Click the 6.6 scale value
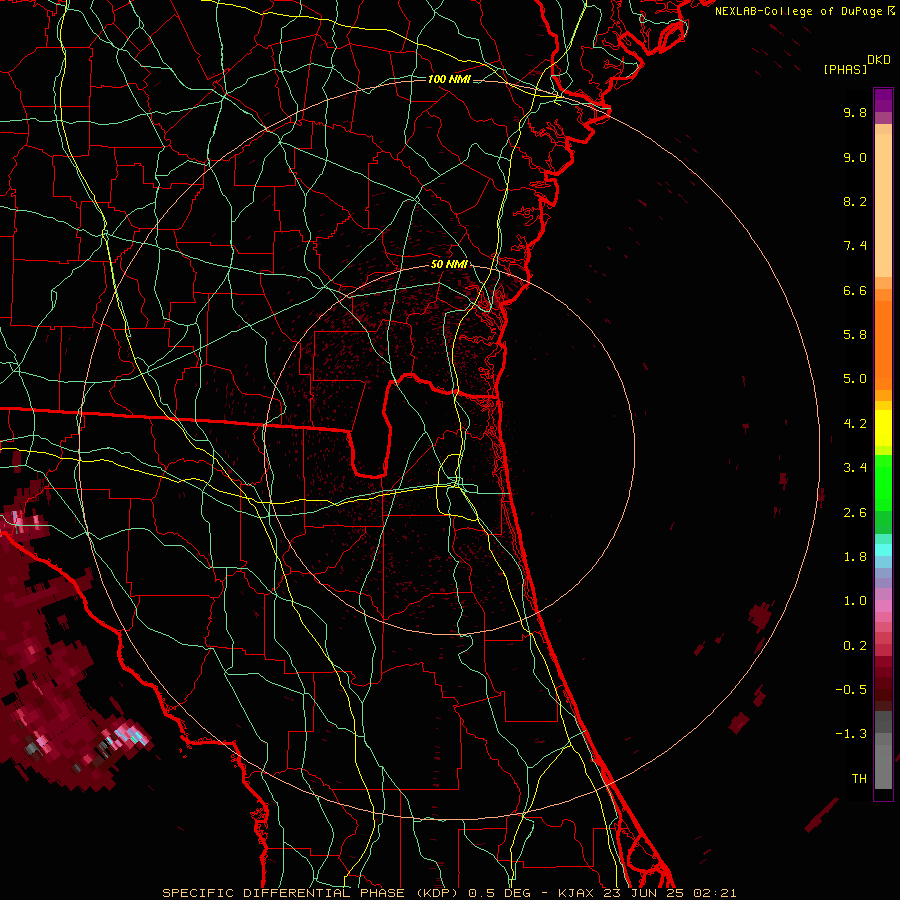 point(855,290)
